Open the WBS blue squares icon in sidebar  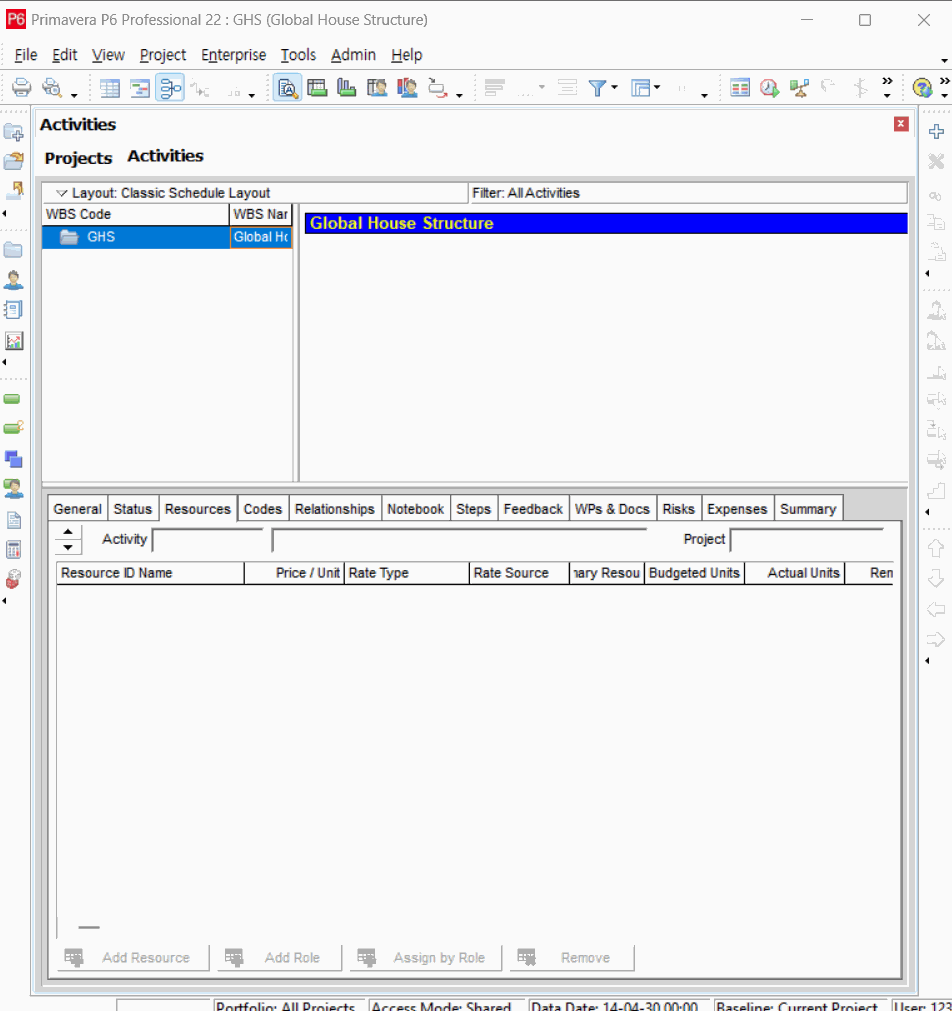click(14, 459)
